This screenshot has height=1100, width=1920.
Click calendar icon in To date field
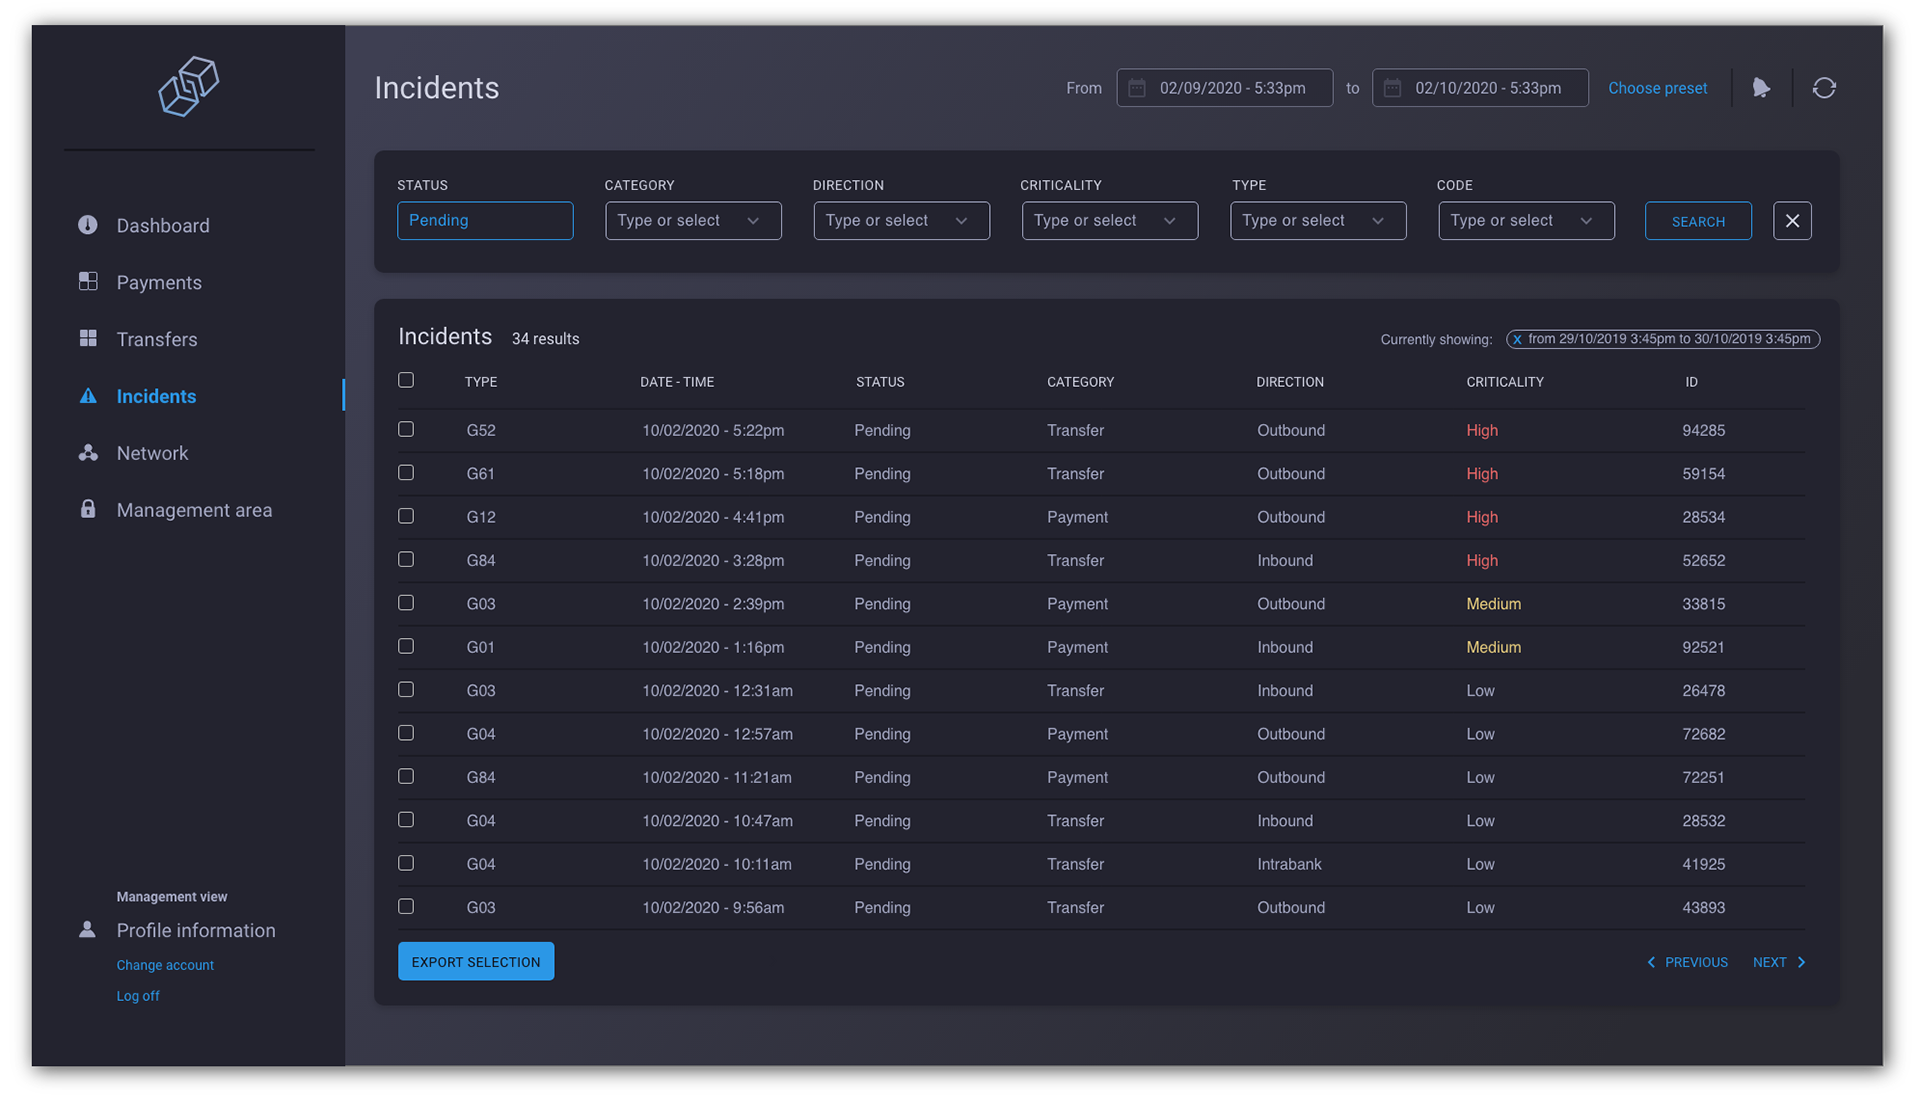click(x=1392, y=88)
